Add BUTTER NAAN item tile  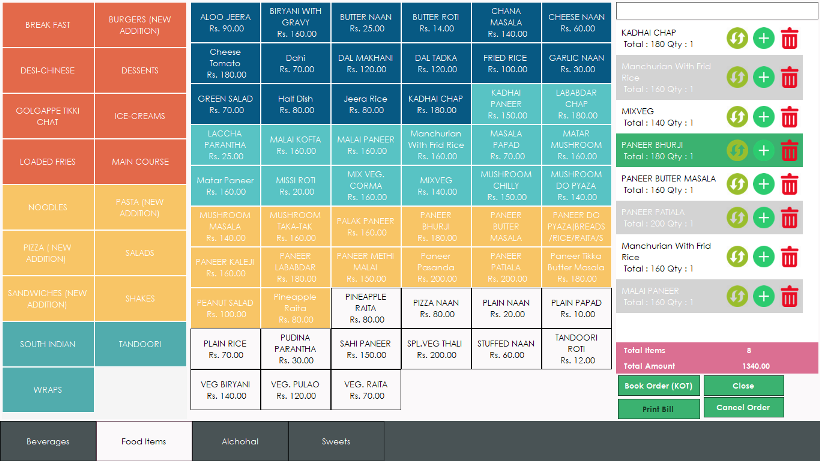(x=366, y=22)
